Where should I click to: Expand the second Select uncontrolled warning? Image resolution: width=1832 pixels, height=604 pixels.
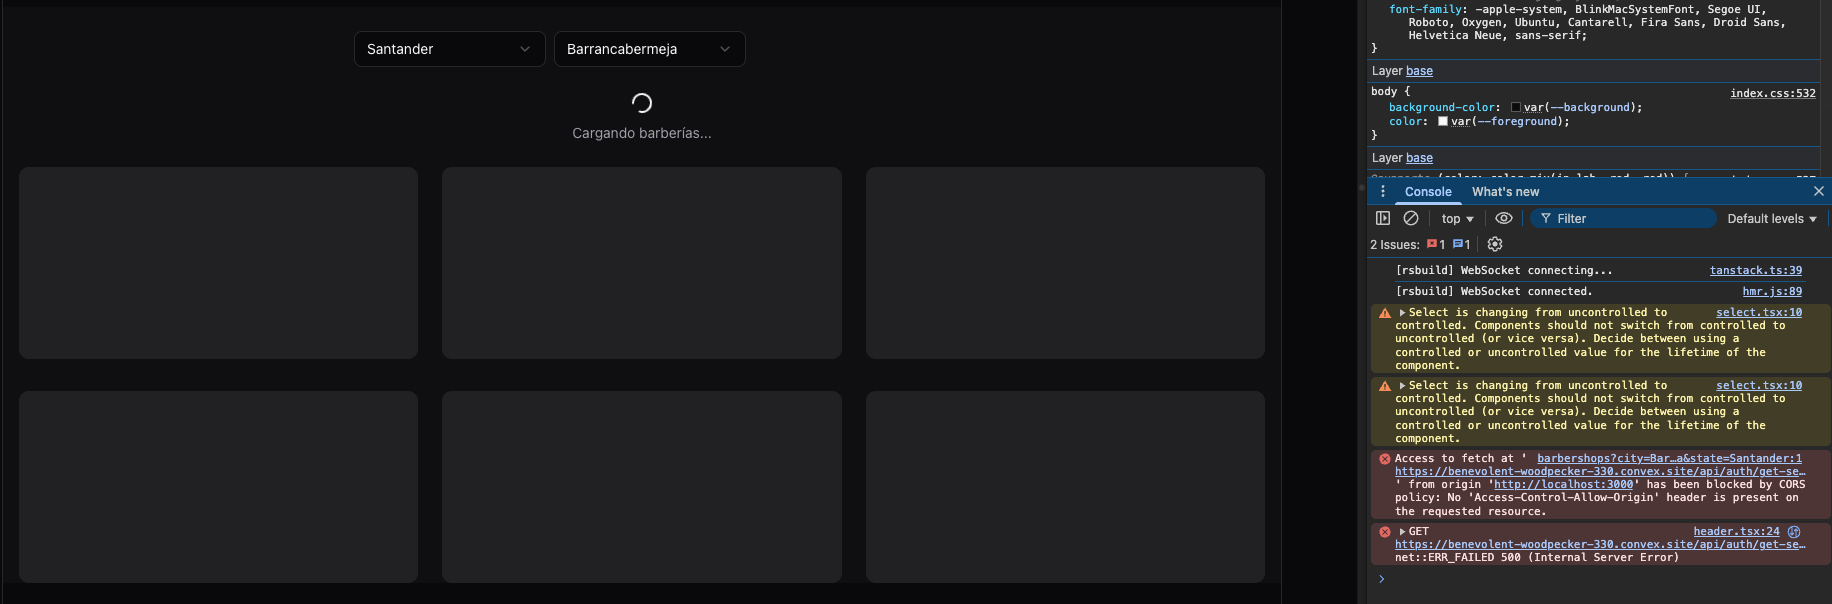click(1403, 386)
